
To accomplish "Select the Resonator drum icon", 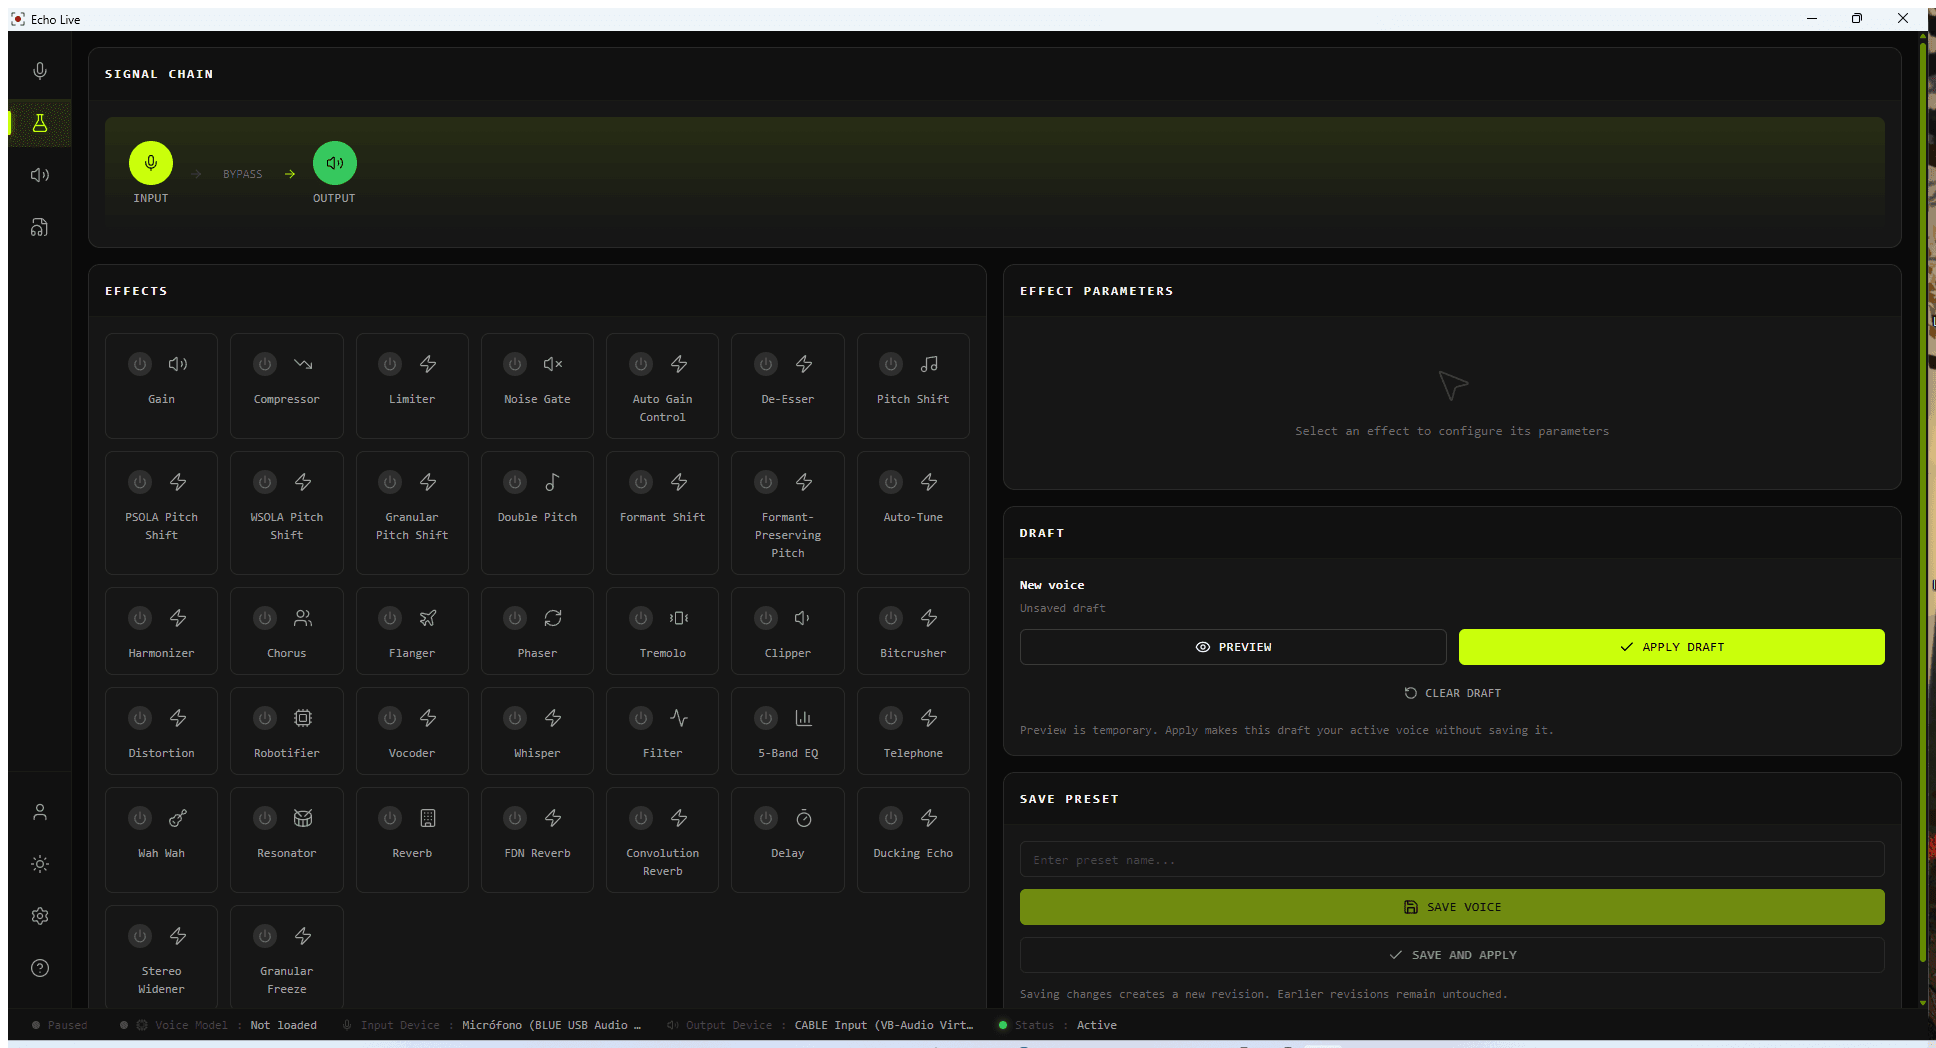I will coord(303,818).
